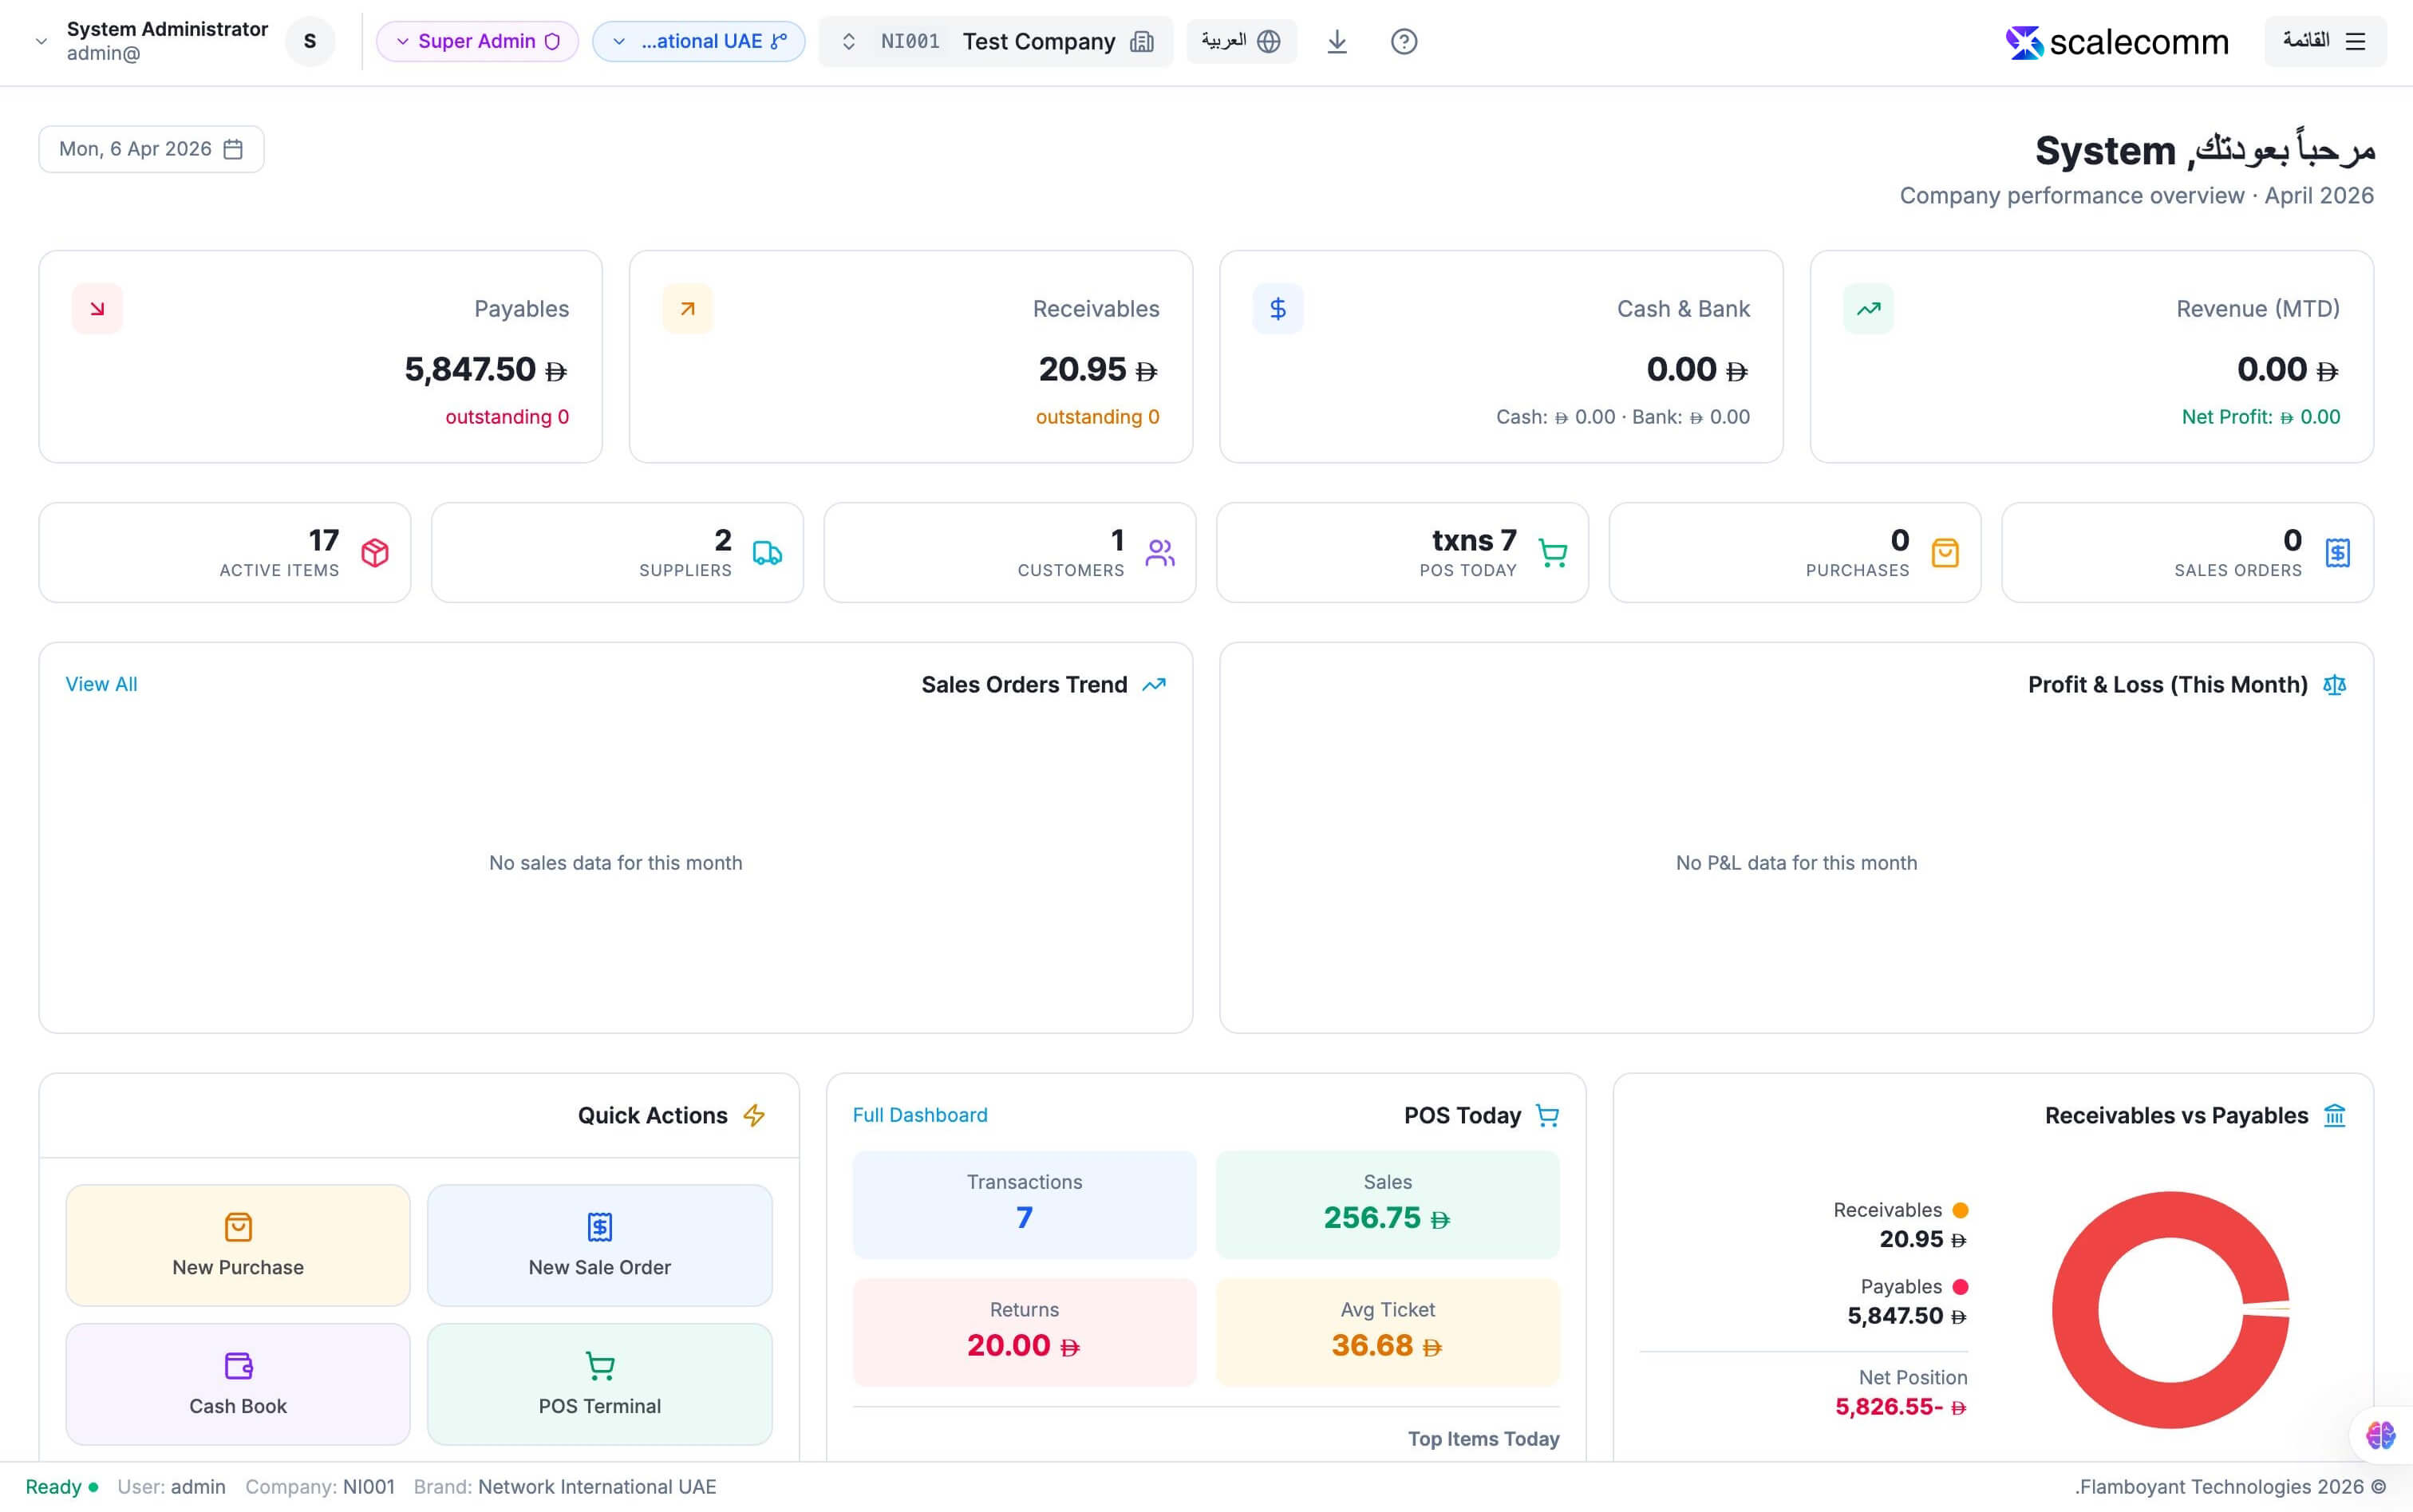Click the Receivables summary card
This screenshot has width=2413, height=1512.
click(x=910, y=356)
